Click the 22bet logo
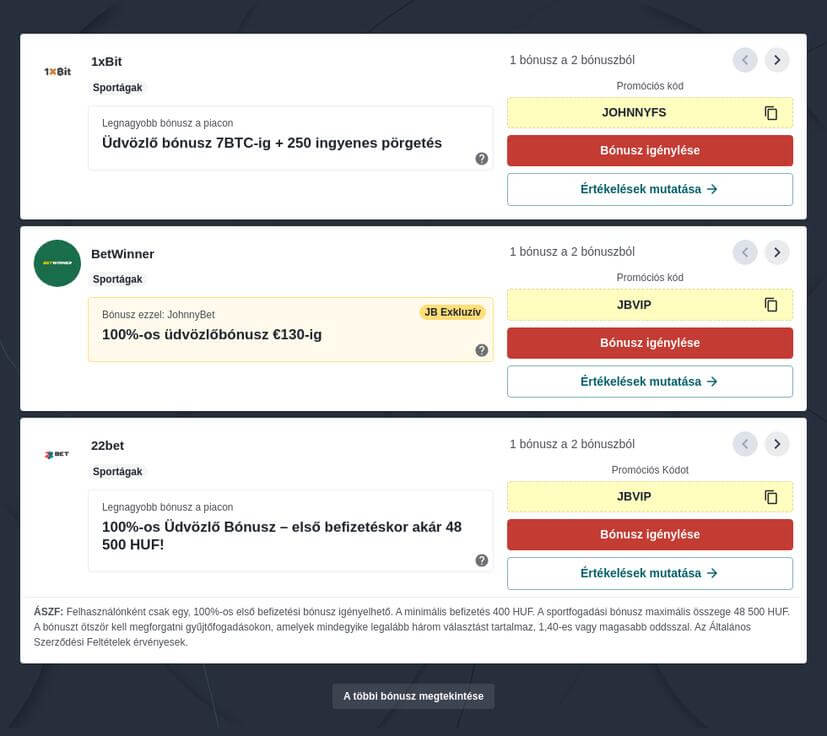Screen dimensions: 827x736 tap(57, 455)
